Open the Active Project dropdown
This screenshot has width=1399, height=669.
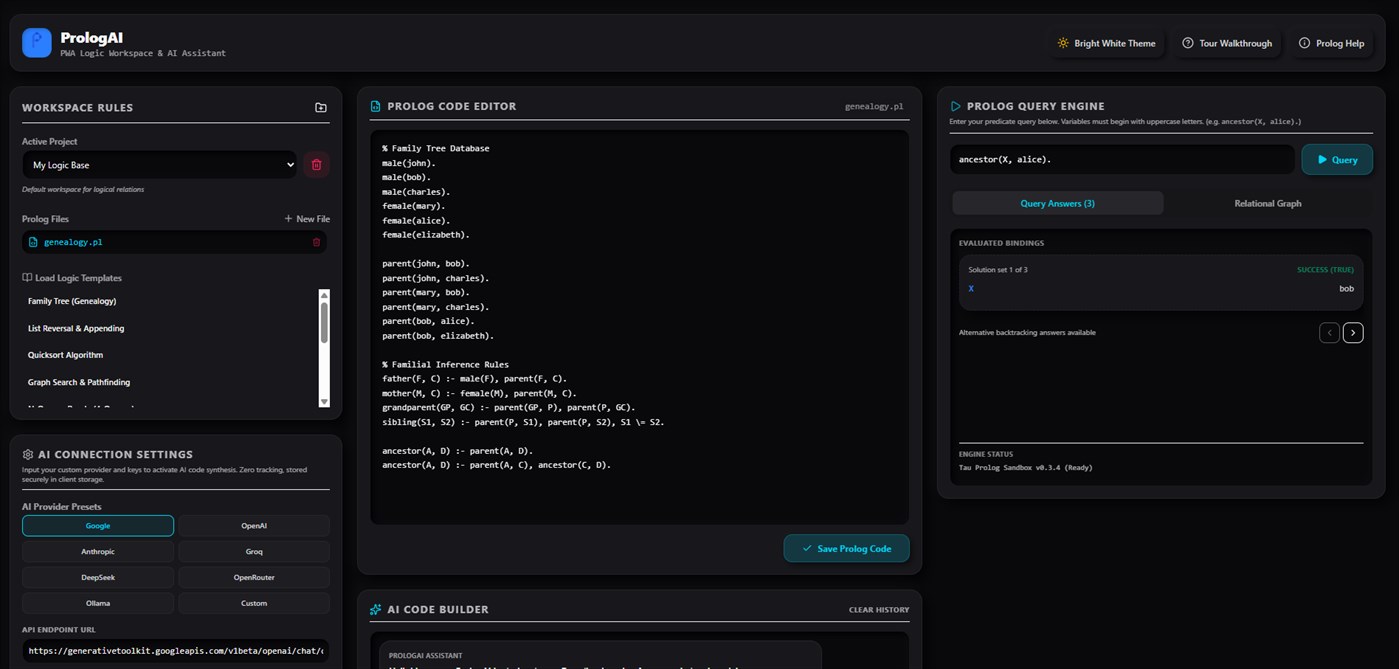[x=160, y=165]
